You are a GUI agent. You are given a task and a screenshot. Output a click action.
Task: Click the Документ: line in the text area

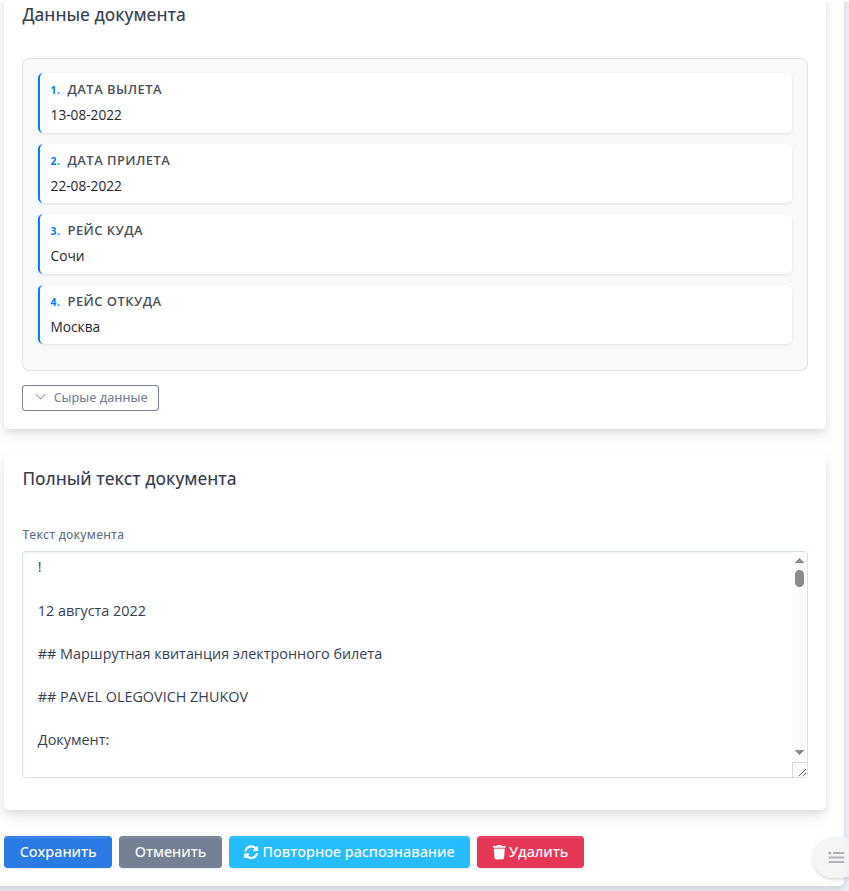73,740
